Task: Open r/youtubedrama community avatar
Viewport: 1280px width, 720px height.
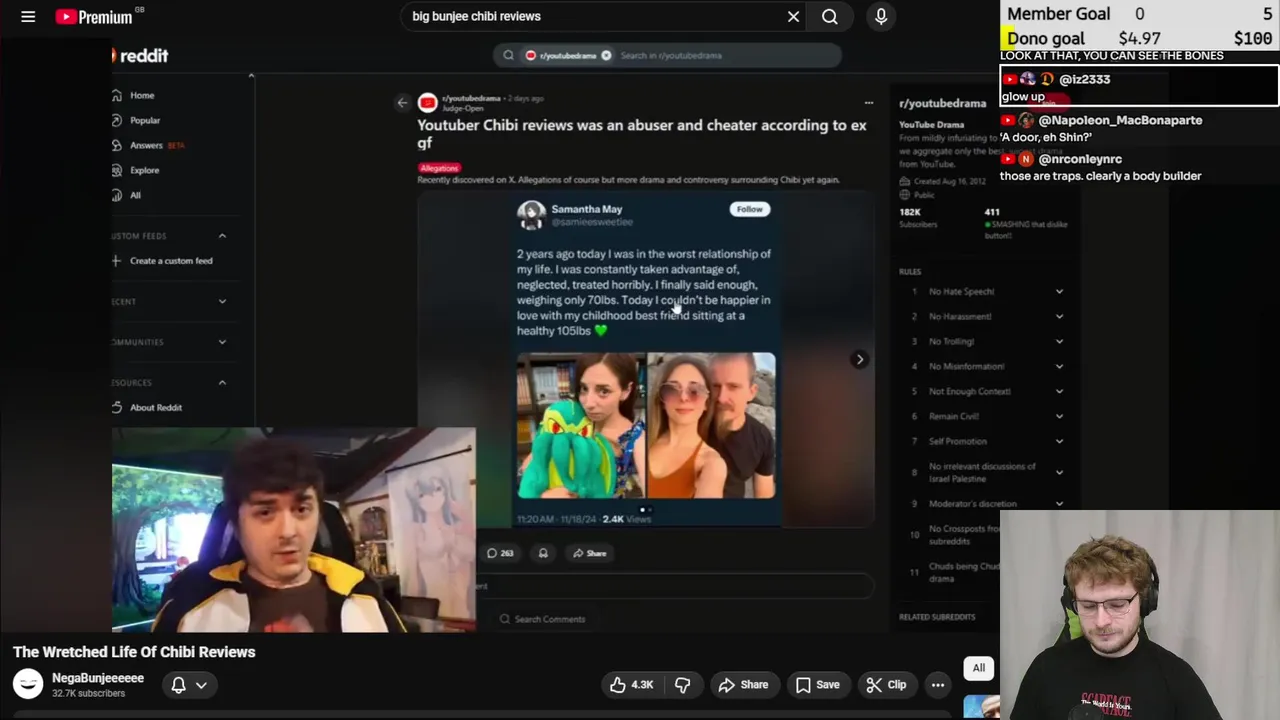Action: coord(427,102)
